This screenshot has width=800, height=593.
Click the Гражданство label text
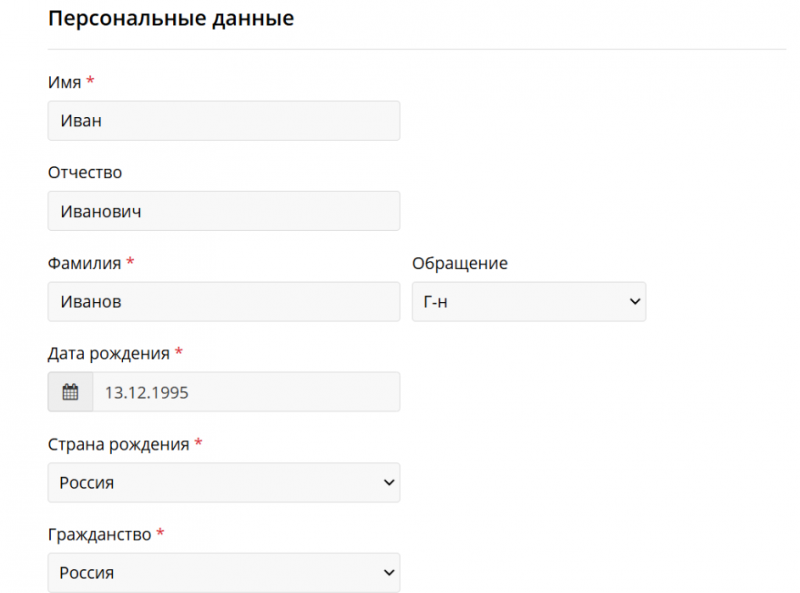pos(99,534)
